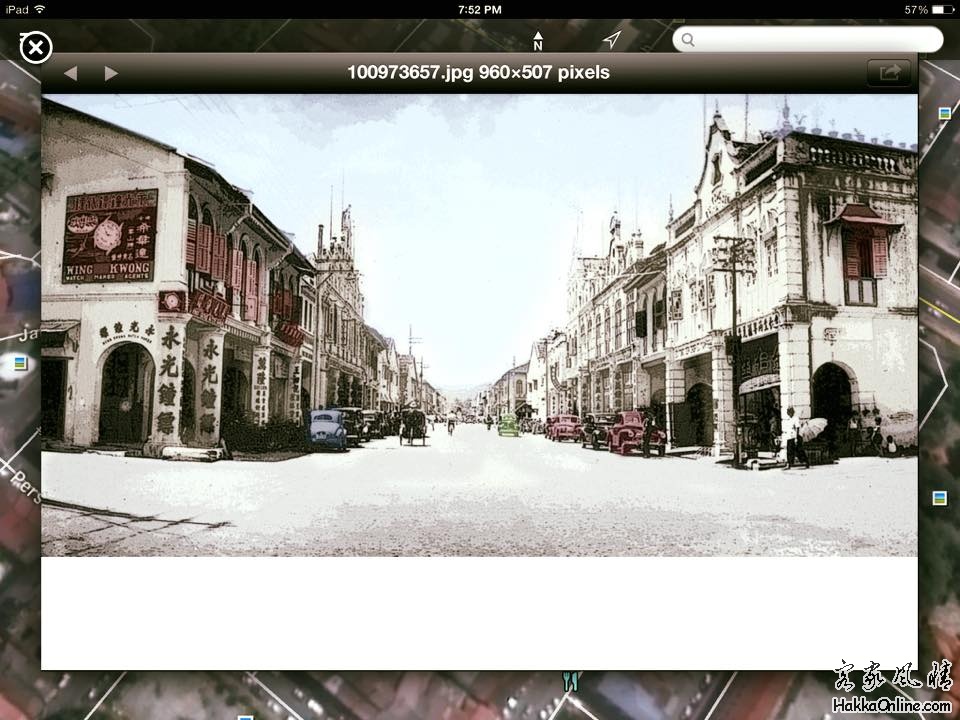
Task: Tap the 7:52 PM clock
Action: [479, 9]
